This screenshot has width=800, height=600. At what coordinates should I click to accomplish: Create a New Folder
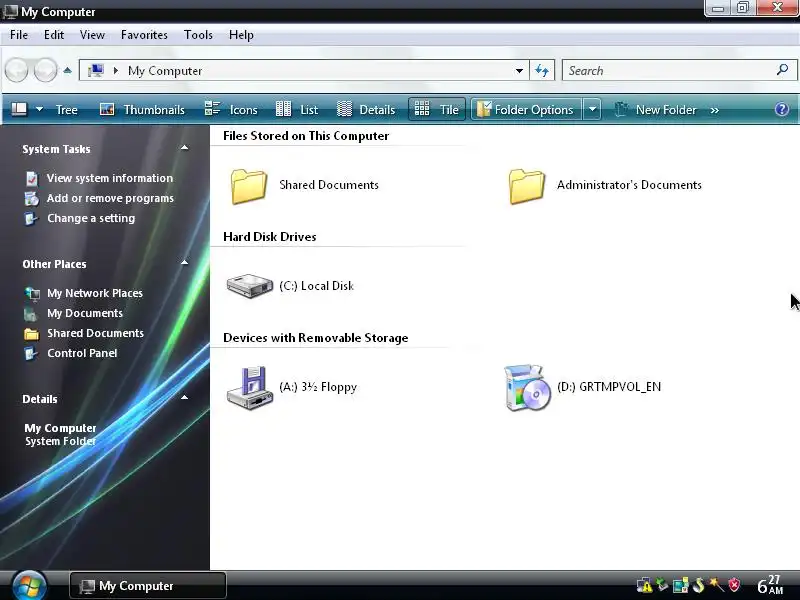655,110
